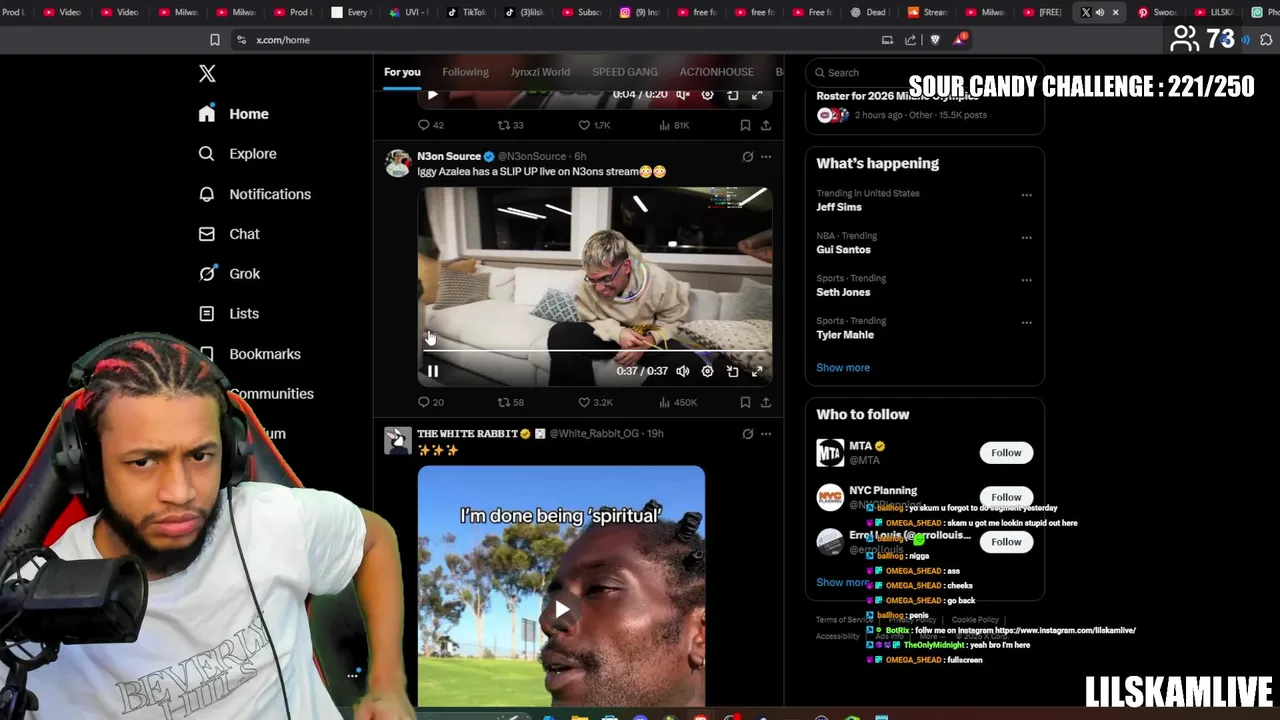Switch to the SPEED GANG tab

coord(625,72)
